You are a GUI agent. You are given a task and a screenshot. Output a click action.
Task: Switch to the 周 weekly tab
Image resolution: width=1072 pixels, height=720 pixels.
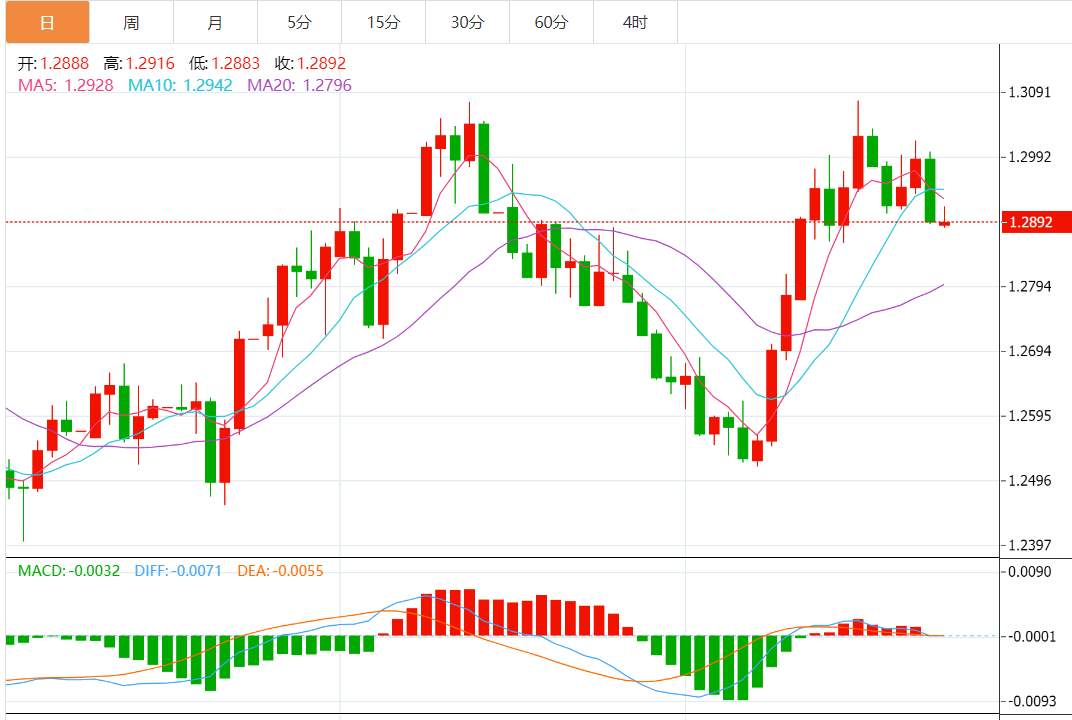pos(131,23)
